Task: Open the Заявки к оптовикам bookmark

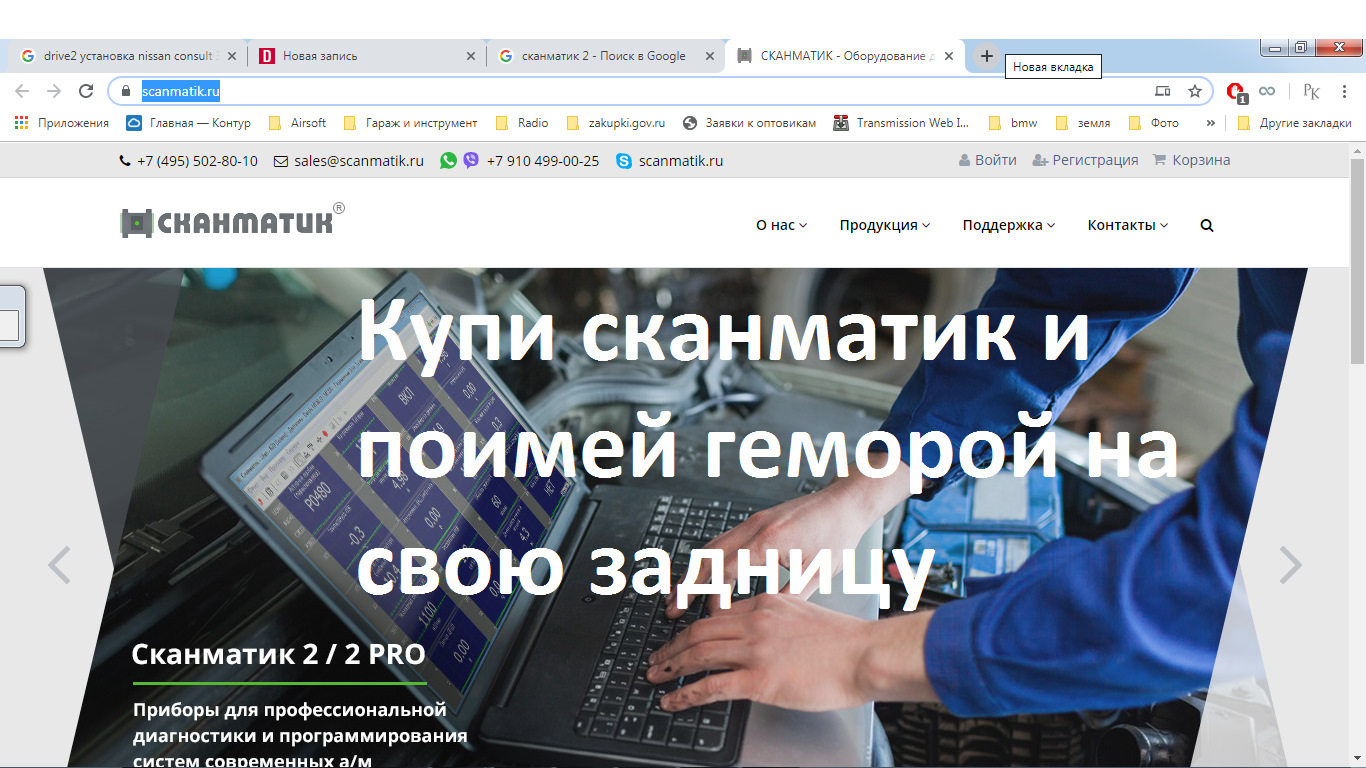Action: tap(749, 123)
